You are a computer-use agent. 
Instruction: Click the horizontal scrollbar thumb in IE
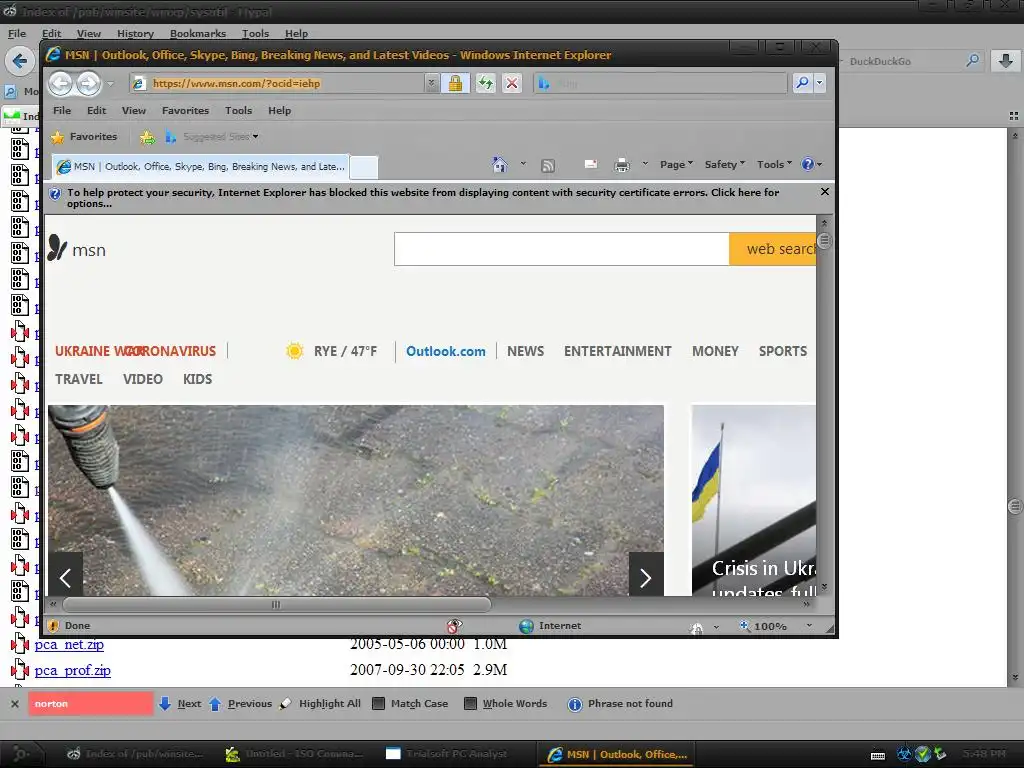pyautogui.click(x=276, y=605)
